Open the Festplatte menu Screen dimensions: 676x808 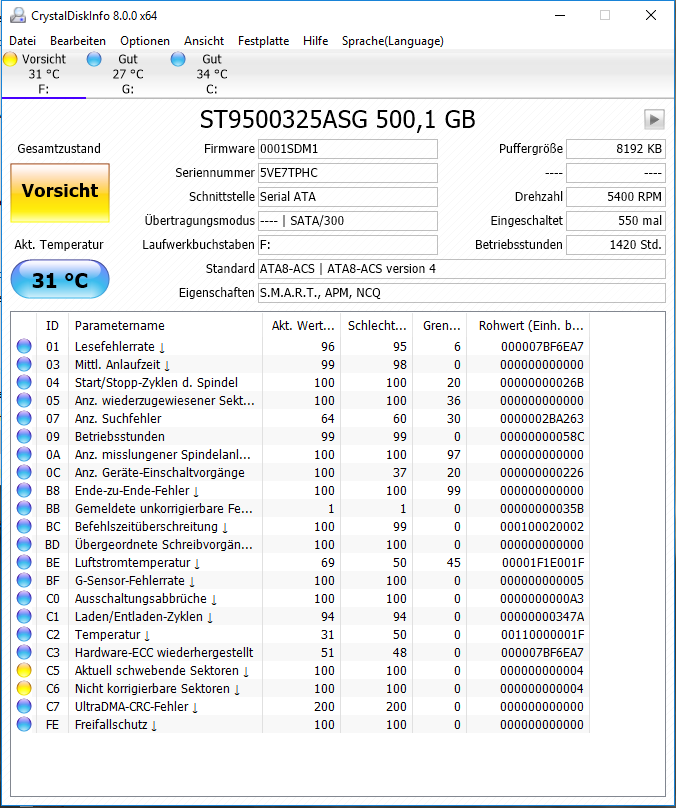pyautogui.click(x=263, y=41)
